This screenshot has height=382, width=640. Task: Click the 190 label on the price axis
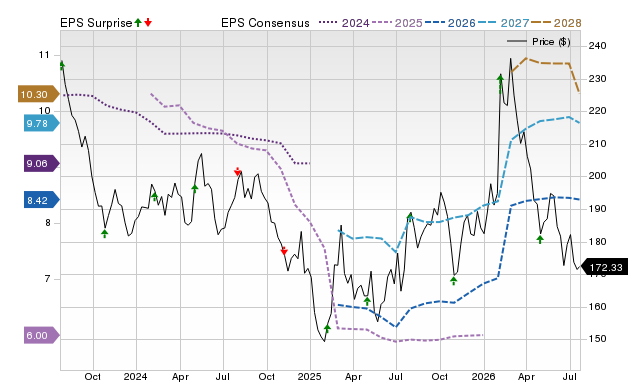[598, 209]
